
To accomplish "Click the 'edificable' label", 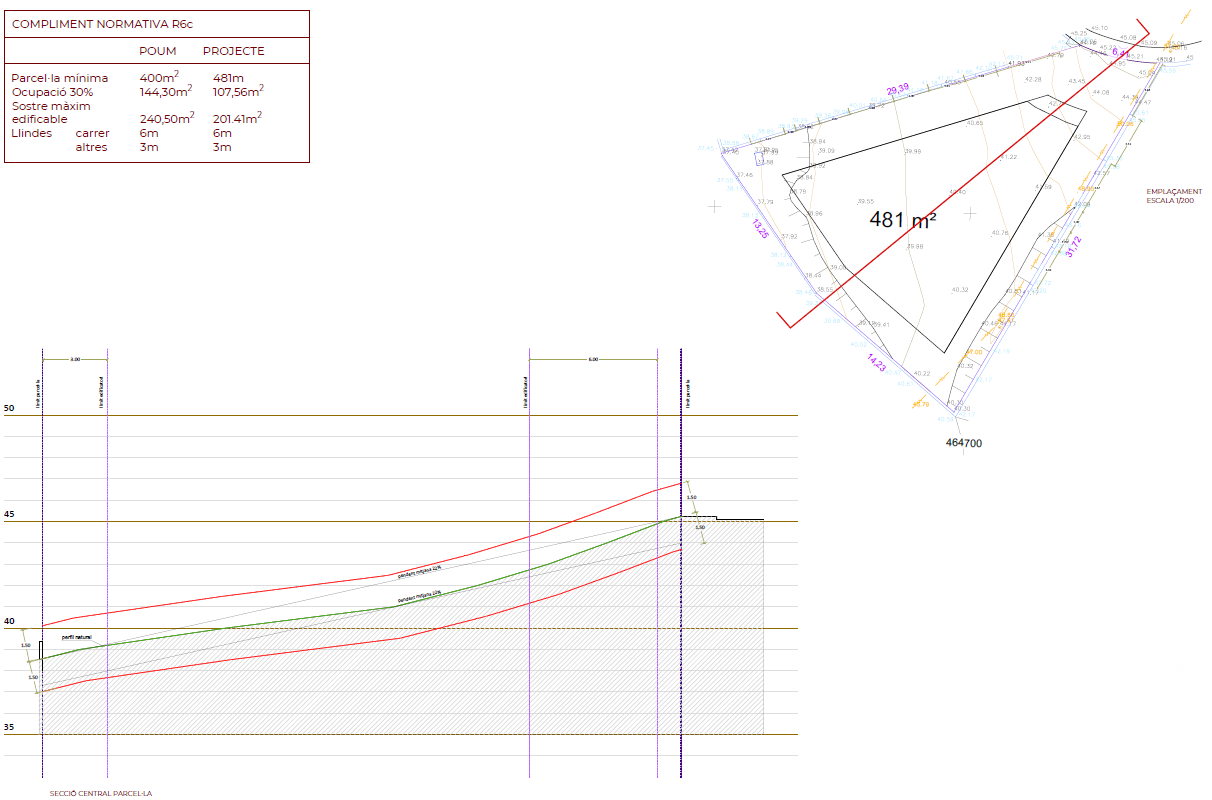I will coord(39,119).
